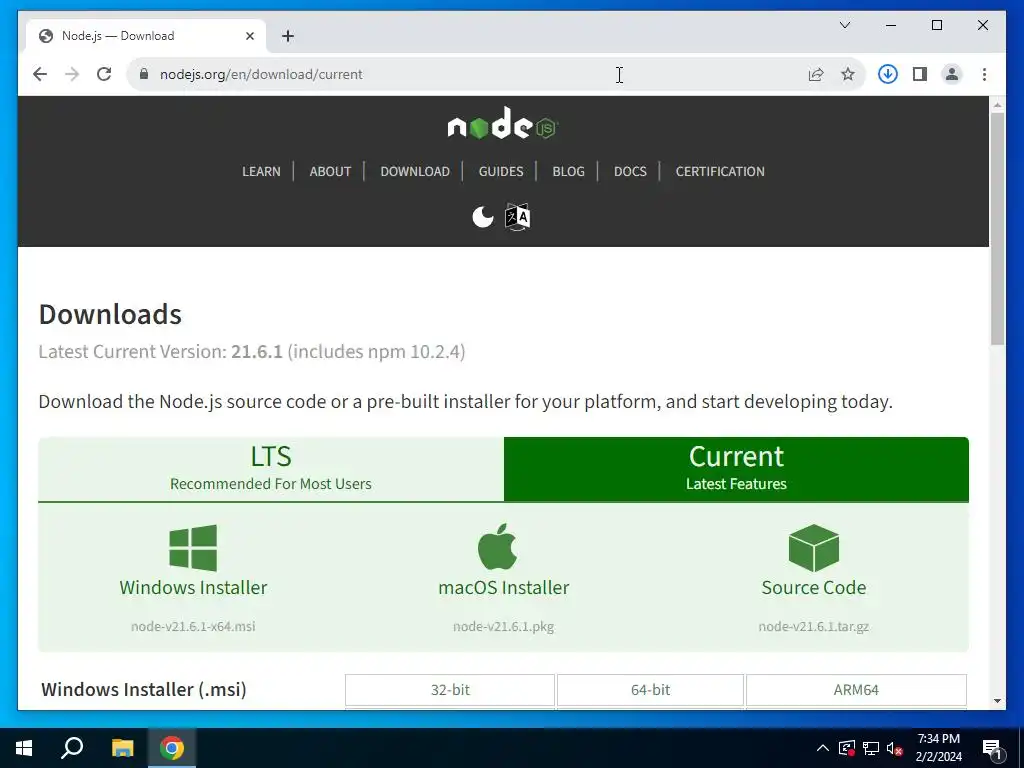Download the ARM64 Windows Installer

pos(856,690)
